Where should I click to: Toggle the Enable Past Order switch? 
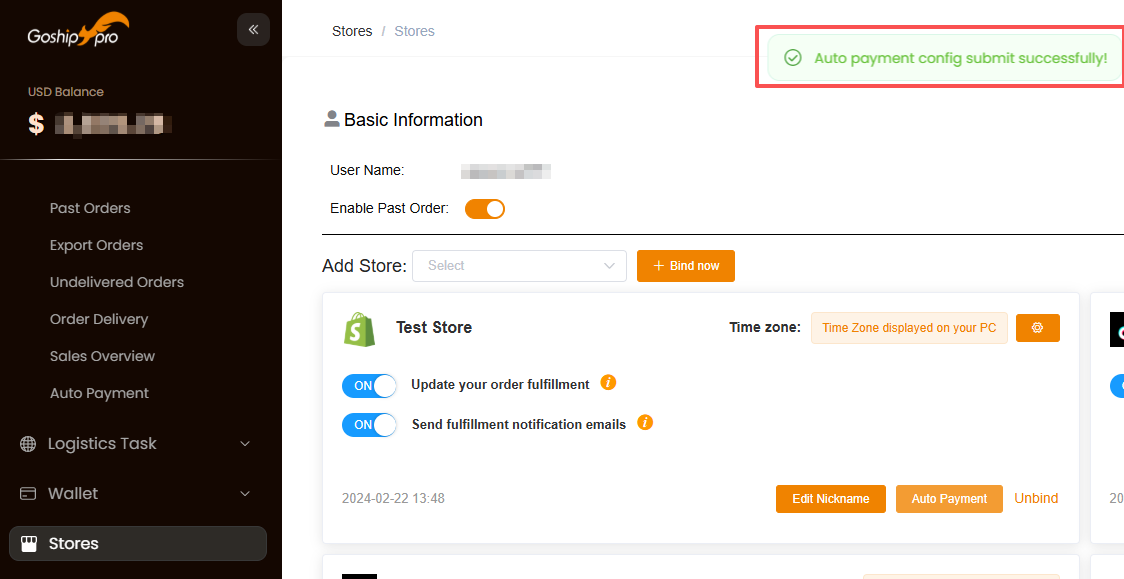tap(485, 209)
